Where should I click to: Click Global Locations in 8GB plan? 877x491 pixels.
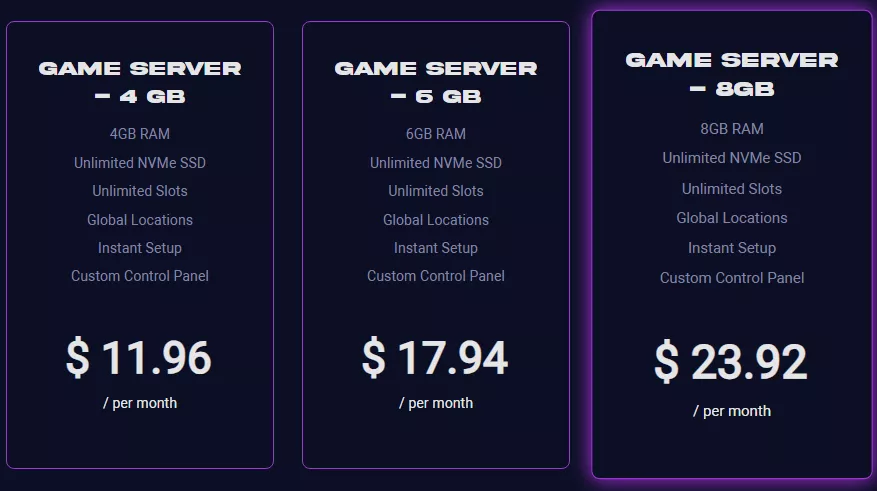point(732,218)
